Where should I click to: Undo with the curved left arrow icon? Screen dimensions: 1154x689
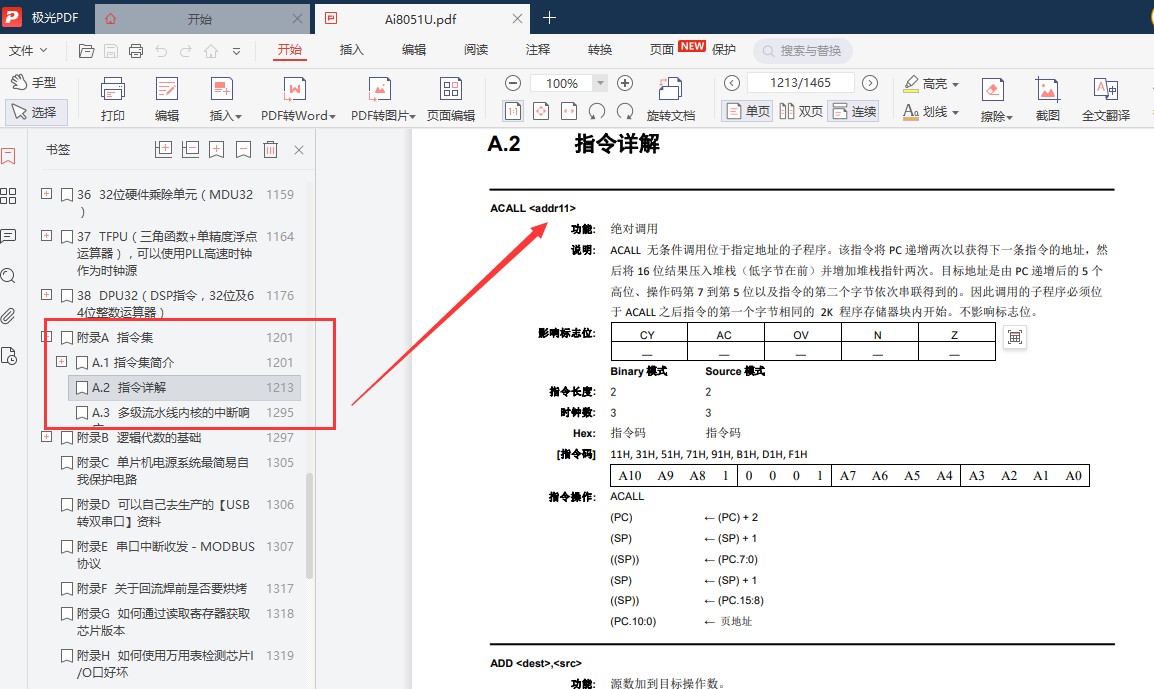coord(161,51)
